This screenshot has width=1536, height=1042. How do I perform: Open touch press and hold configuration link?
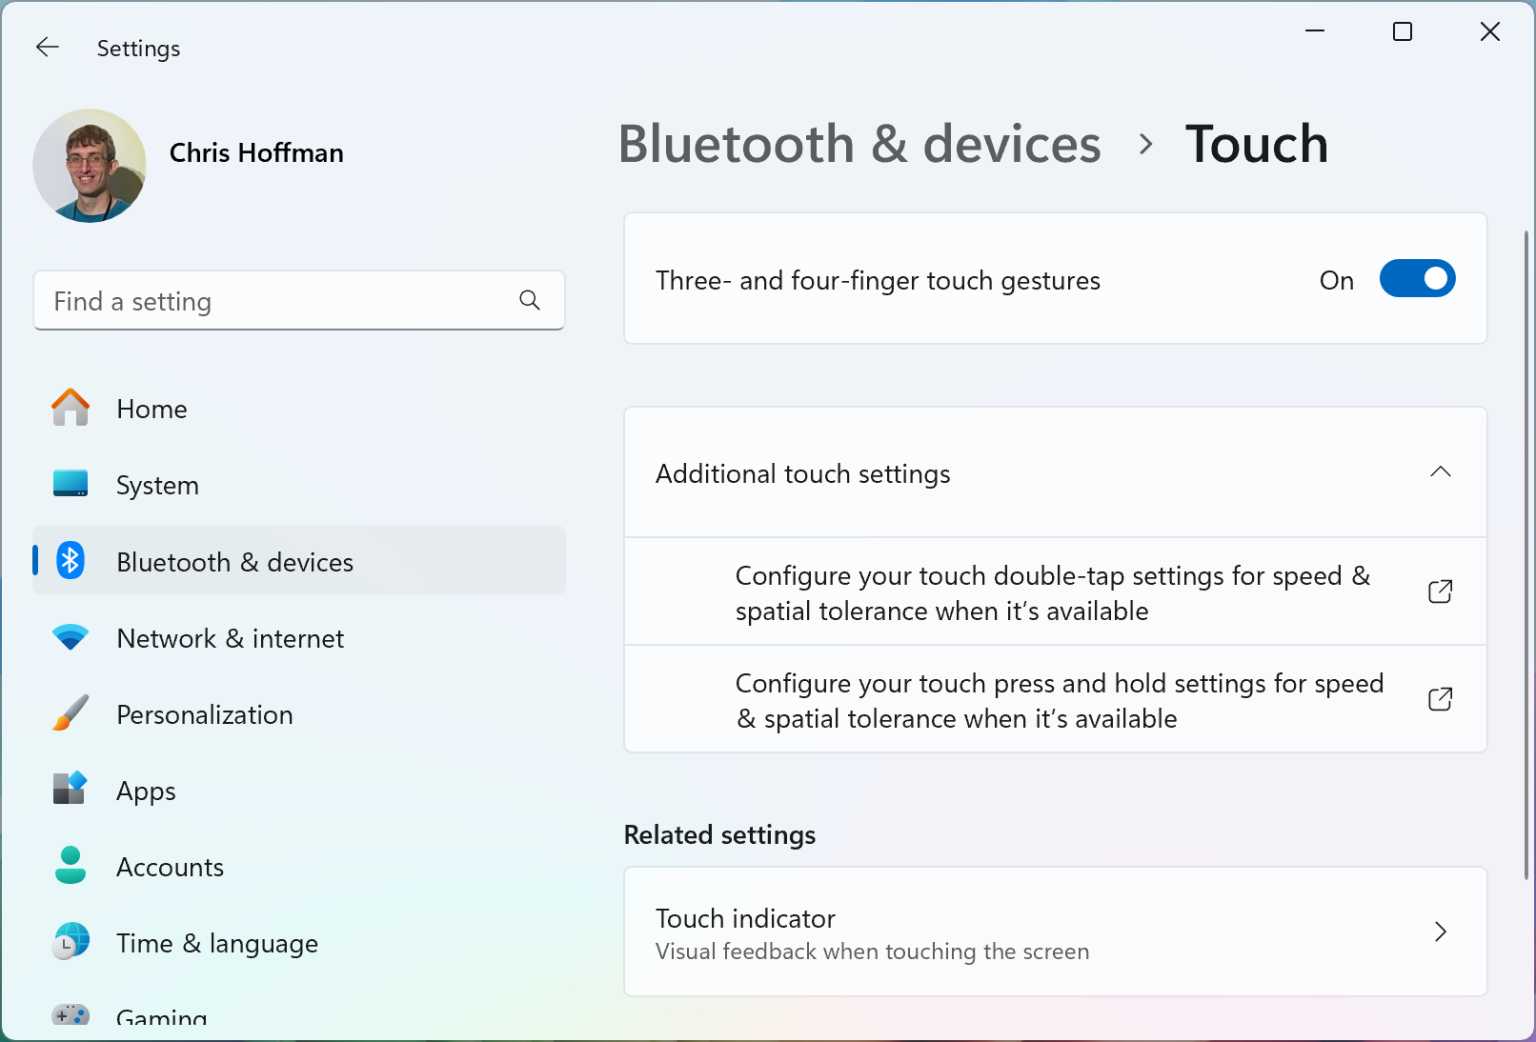(1439, 699)
